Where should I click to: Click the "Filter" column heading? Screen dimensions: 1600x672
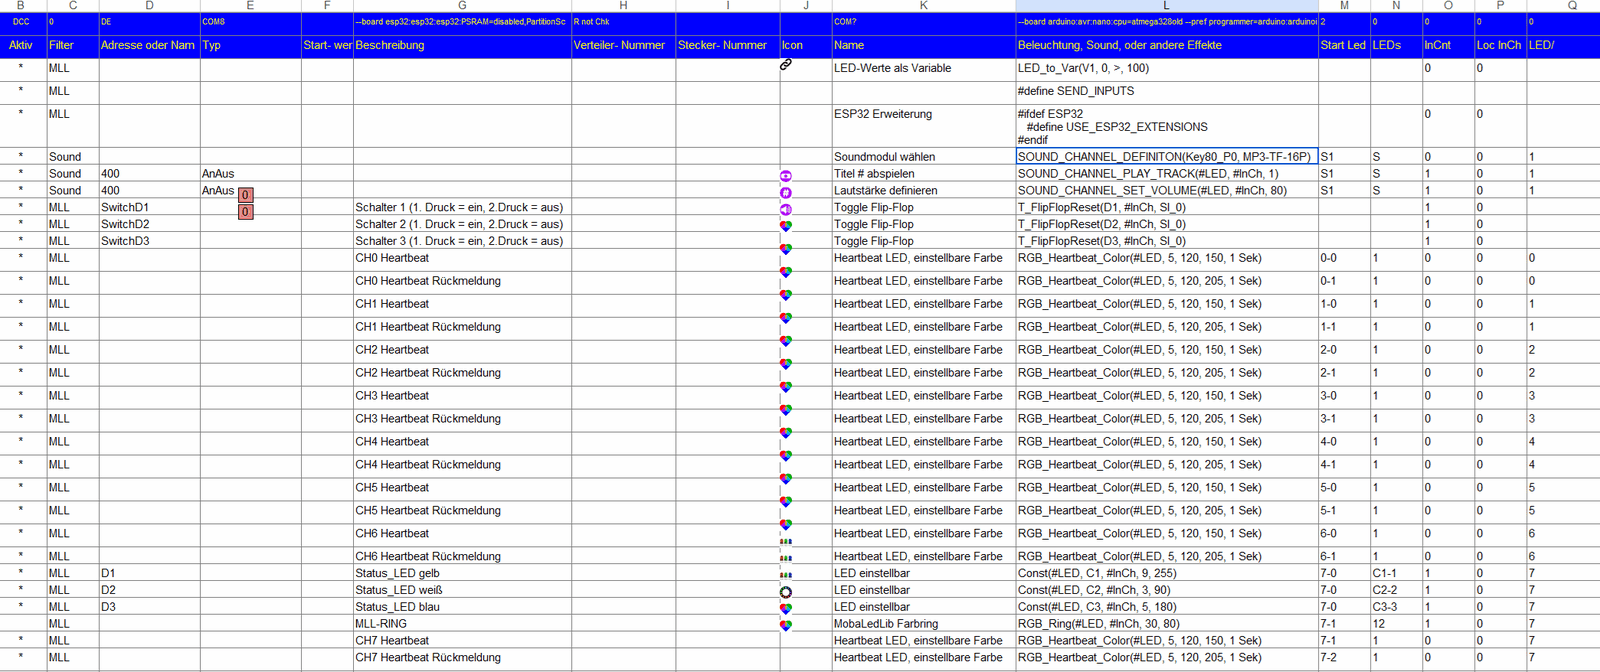click(x=62, y=45)
